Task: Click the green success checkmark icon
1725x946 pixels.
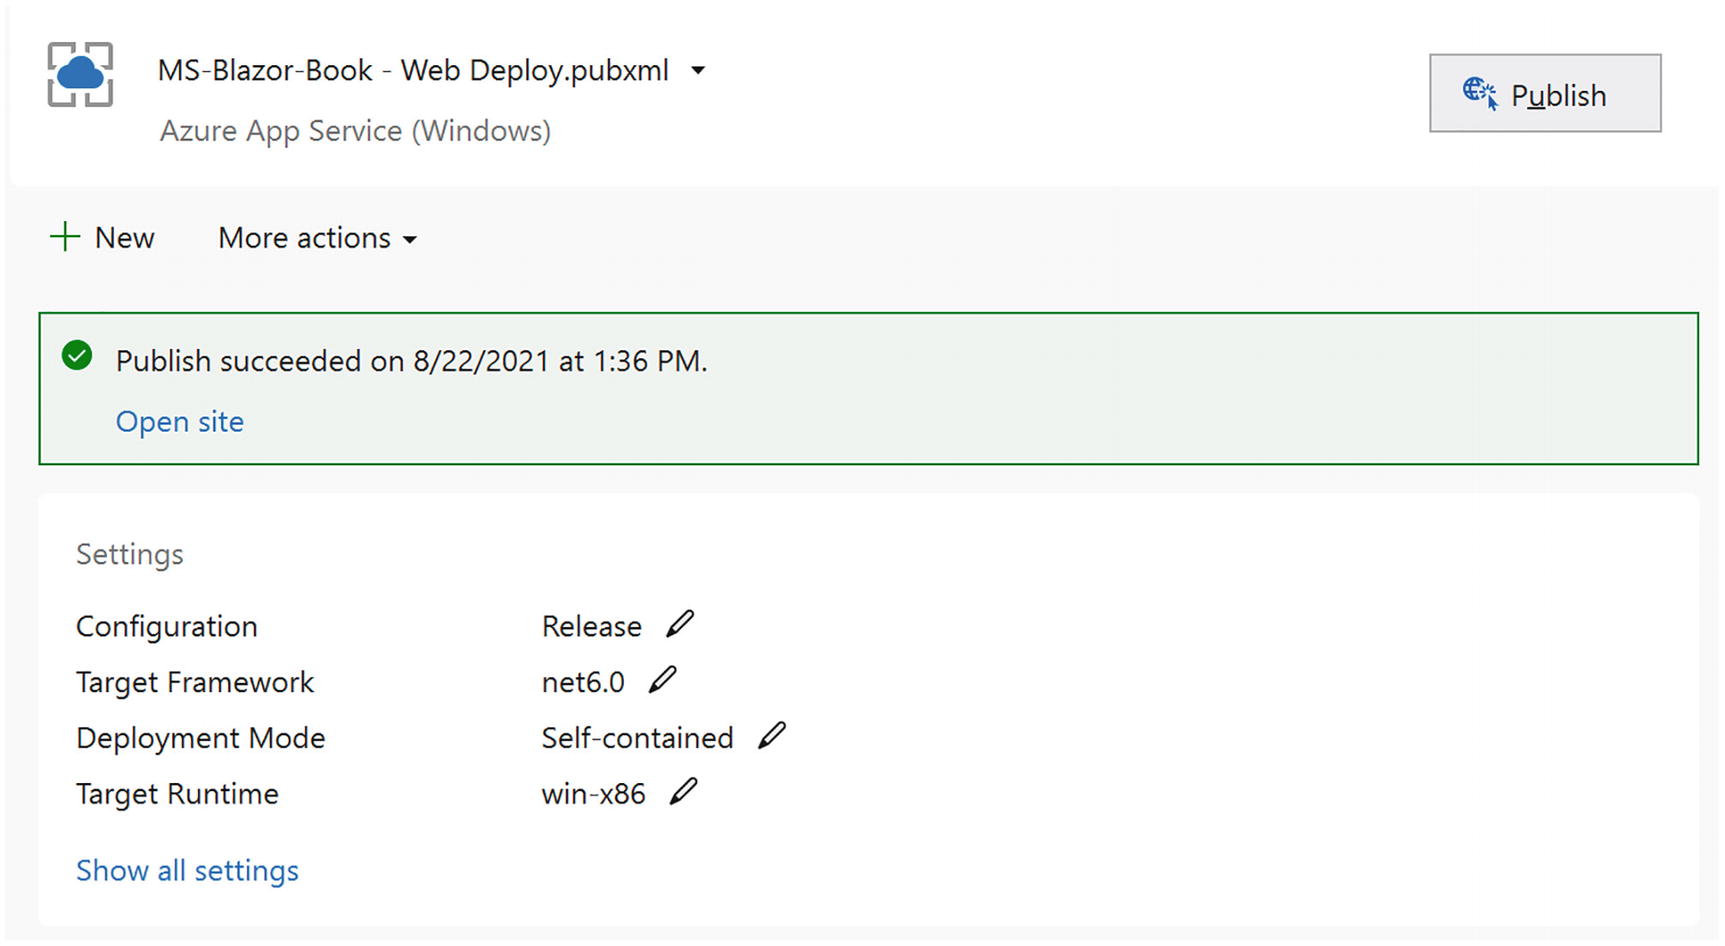Action: pyautogui.click(x=77, y=356)
